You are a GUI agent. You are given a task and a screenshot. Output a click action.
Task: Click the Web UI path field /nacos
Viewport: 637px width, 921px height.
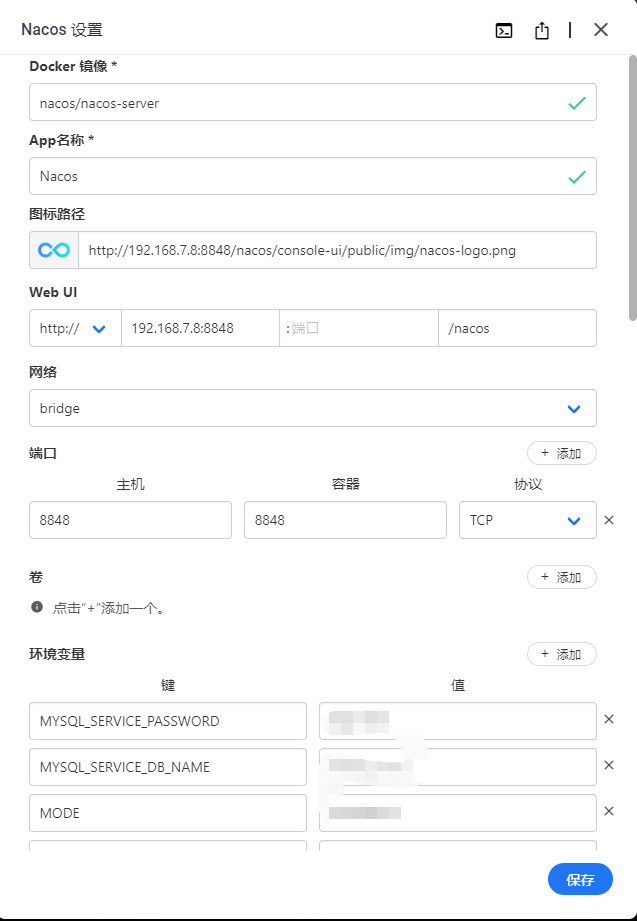pyautogui.click(x=517, y=328)
